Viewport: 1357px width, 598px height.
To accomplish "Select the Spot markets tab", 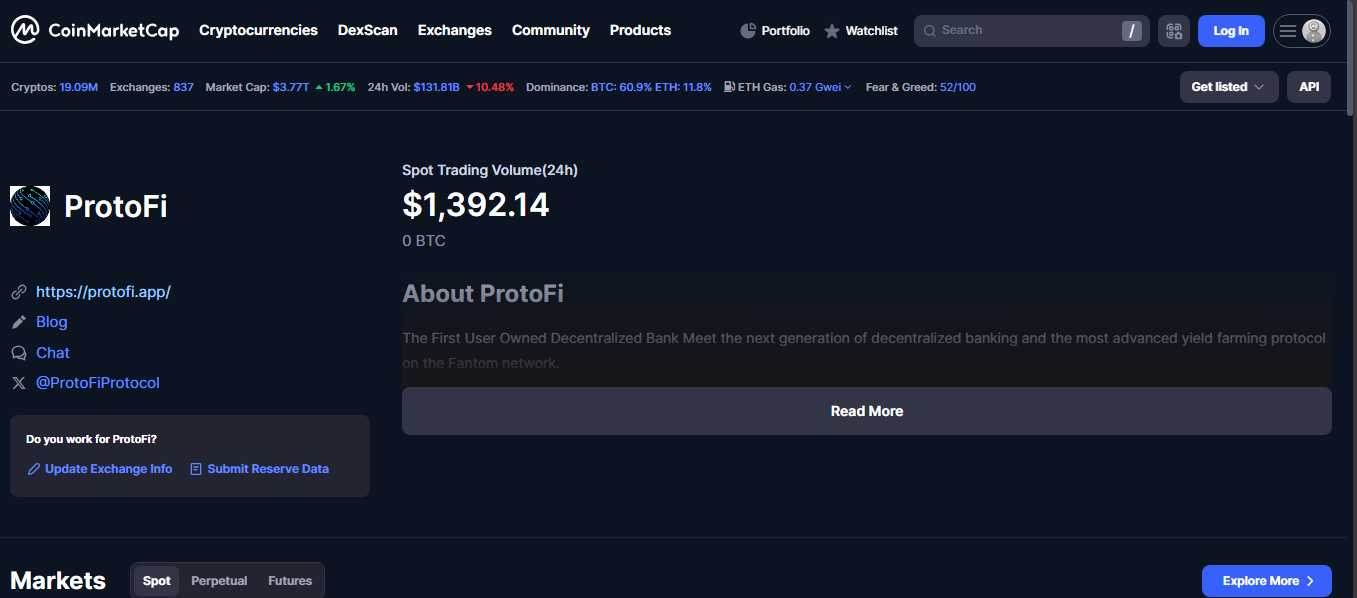I will (156, 581).
